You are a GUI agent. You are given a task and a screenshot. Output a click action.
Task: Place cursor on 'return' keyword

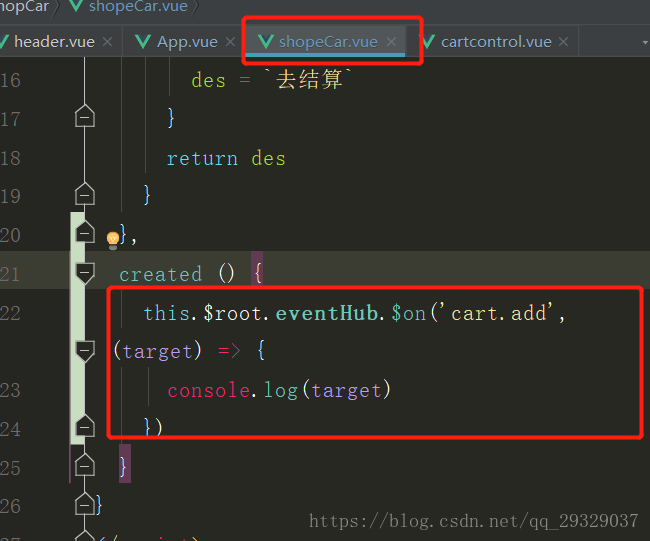click(202, 159)
